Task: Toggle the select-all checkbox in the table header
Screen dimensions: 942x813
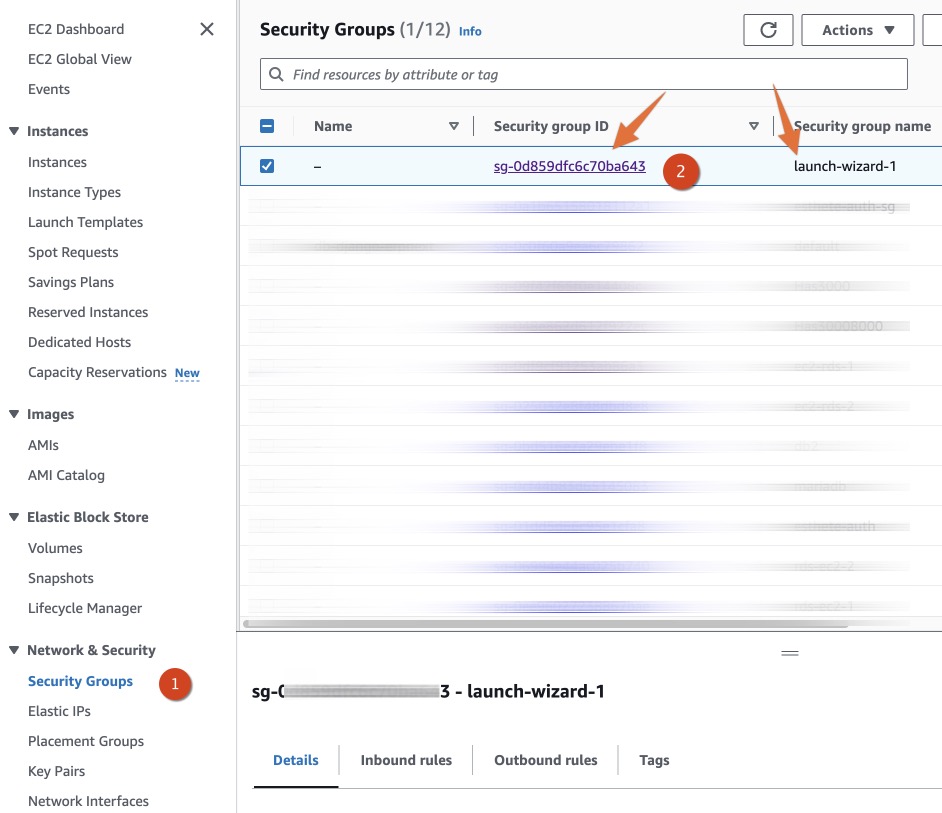Action: tap(267, 126)
